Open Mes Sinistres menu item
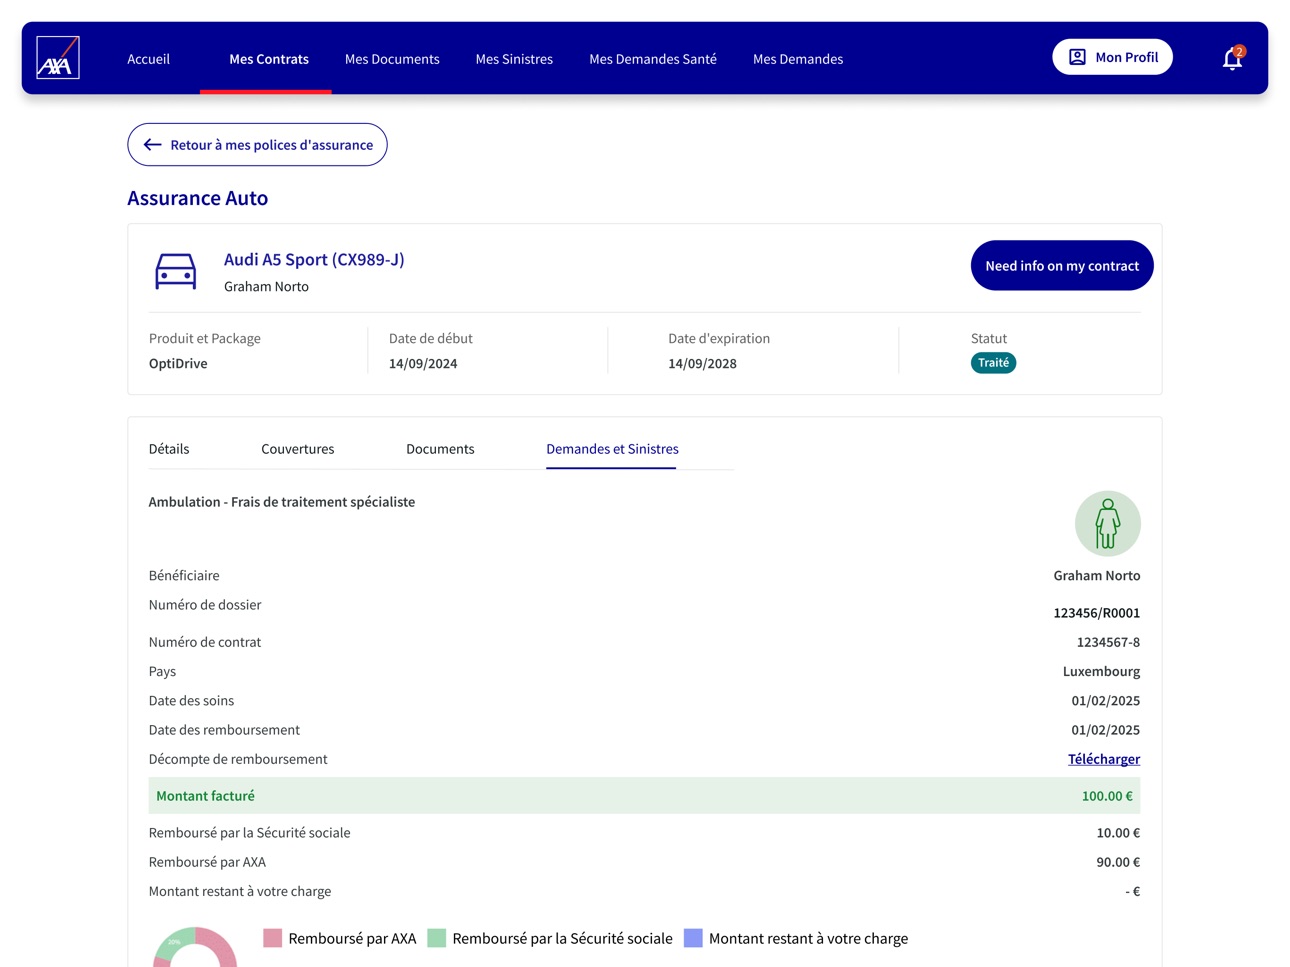1290x967 pixels. click(514, 59)
